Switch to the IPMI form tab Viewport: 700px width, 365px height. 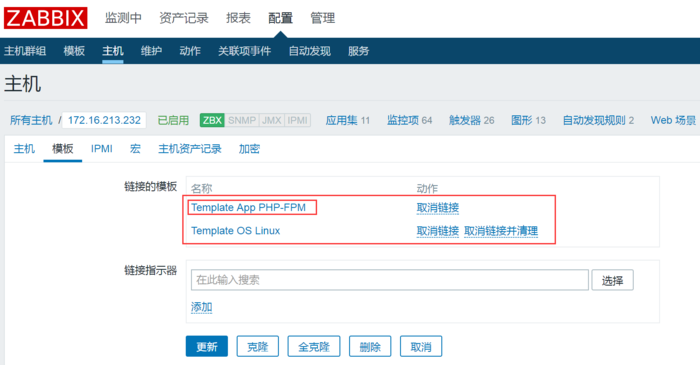coord(102,149)
